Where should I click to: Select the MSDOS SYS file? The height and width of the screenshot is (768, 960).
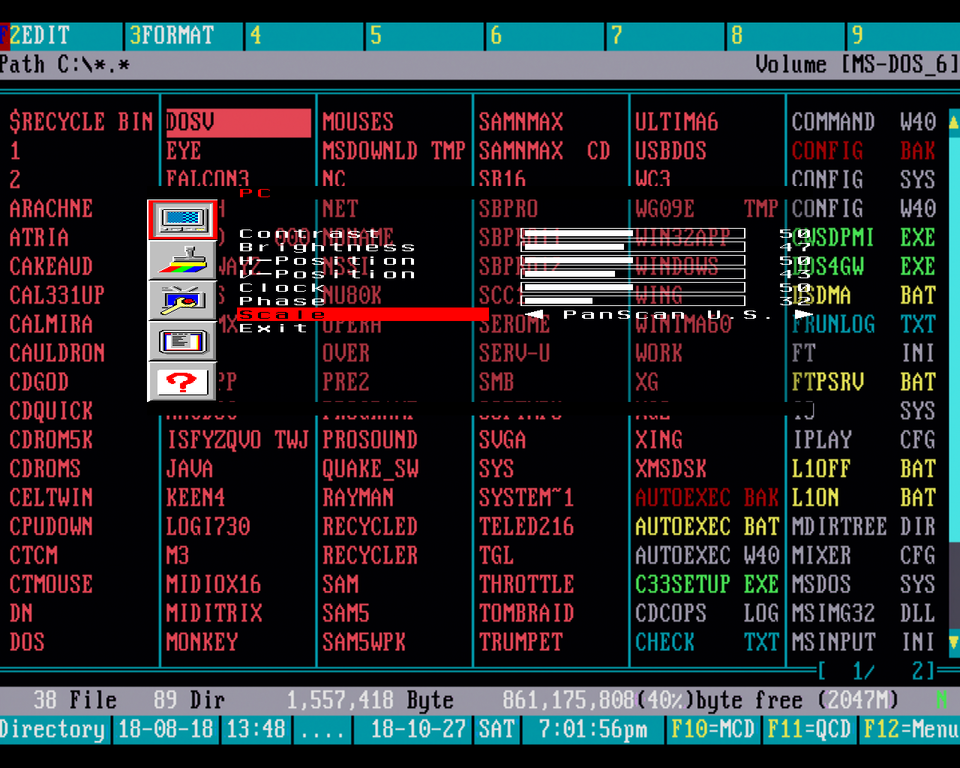pos(864,584)
